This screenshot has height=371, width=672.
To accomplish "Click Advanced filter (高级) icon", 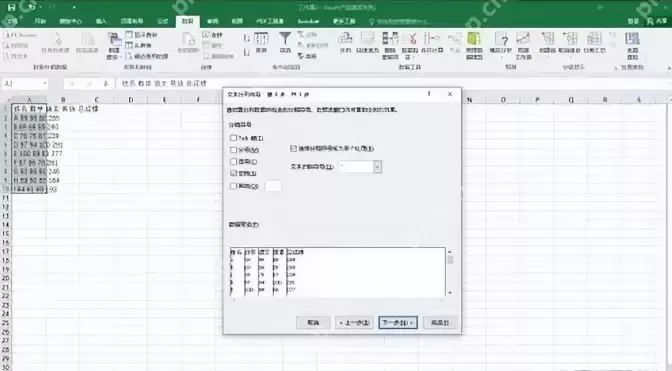I will click(x=307, y=56).
